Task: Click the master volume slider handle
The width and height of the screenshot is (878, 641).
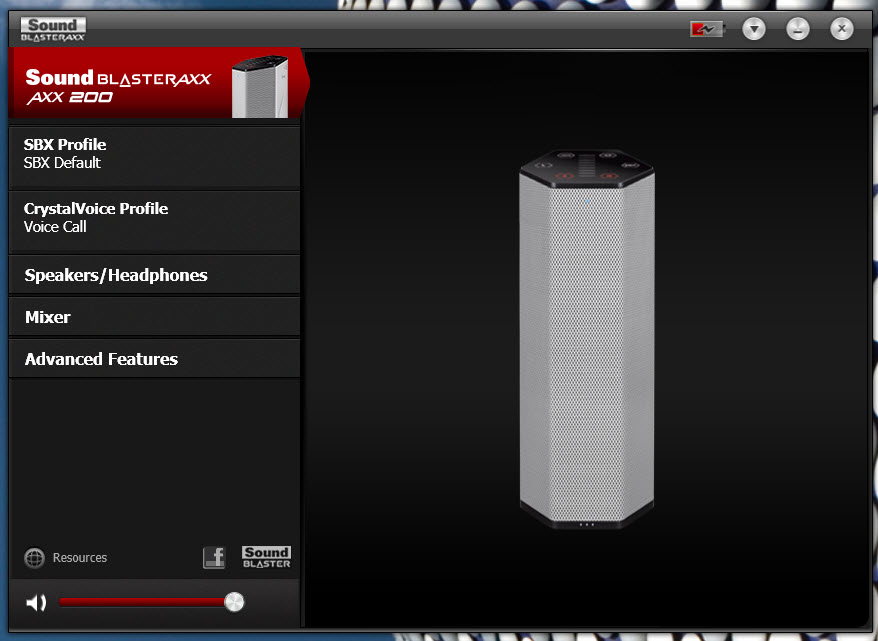Action: click(234, 602)
